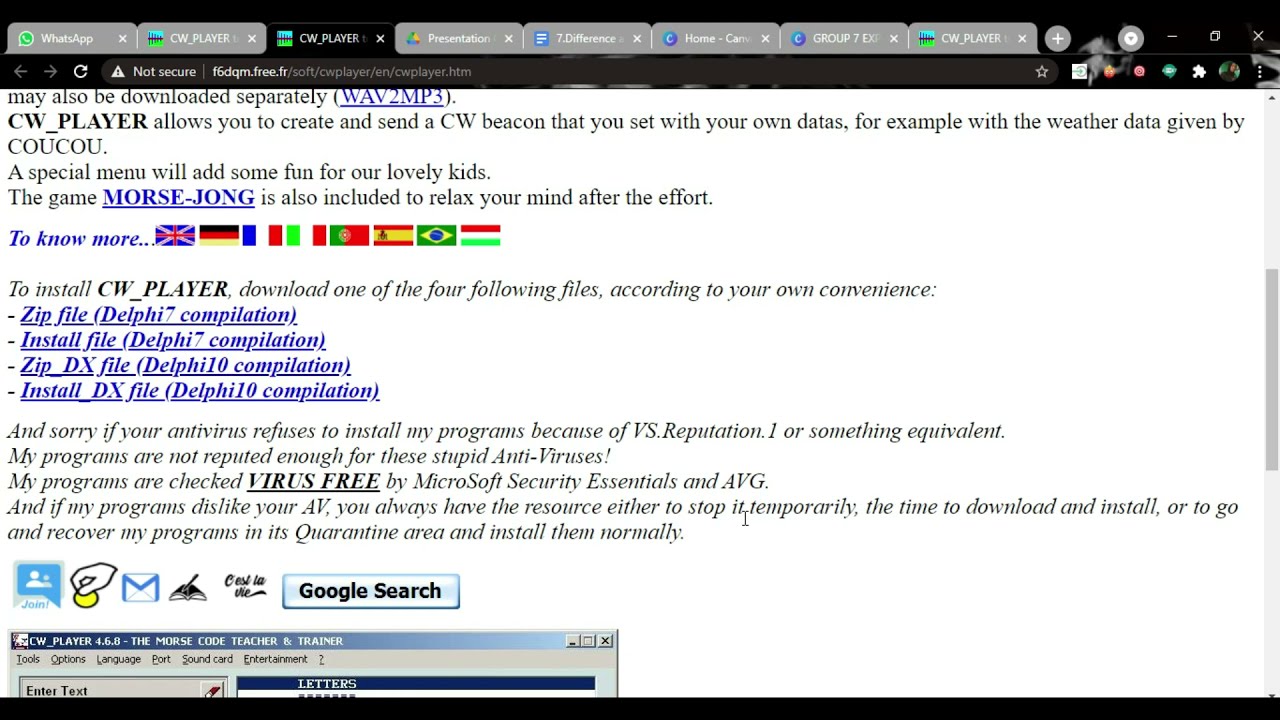1280x720 pixels.
Task: Open a new browser tab
Action: (1058, 38)
